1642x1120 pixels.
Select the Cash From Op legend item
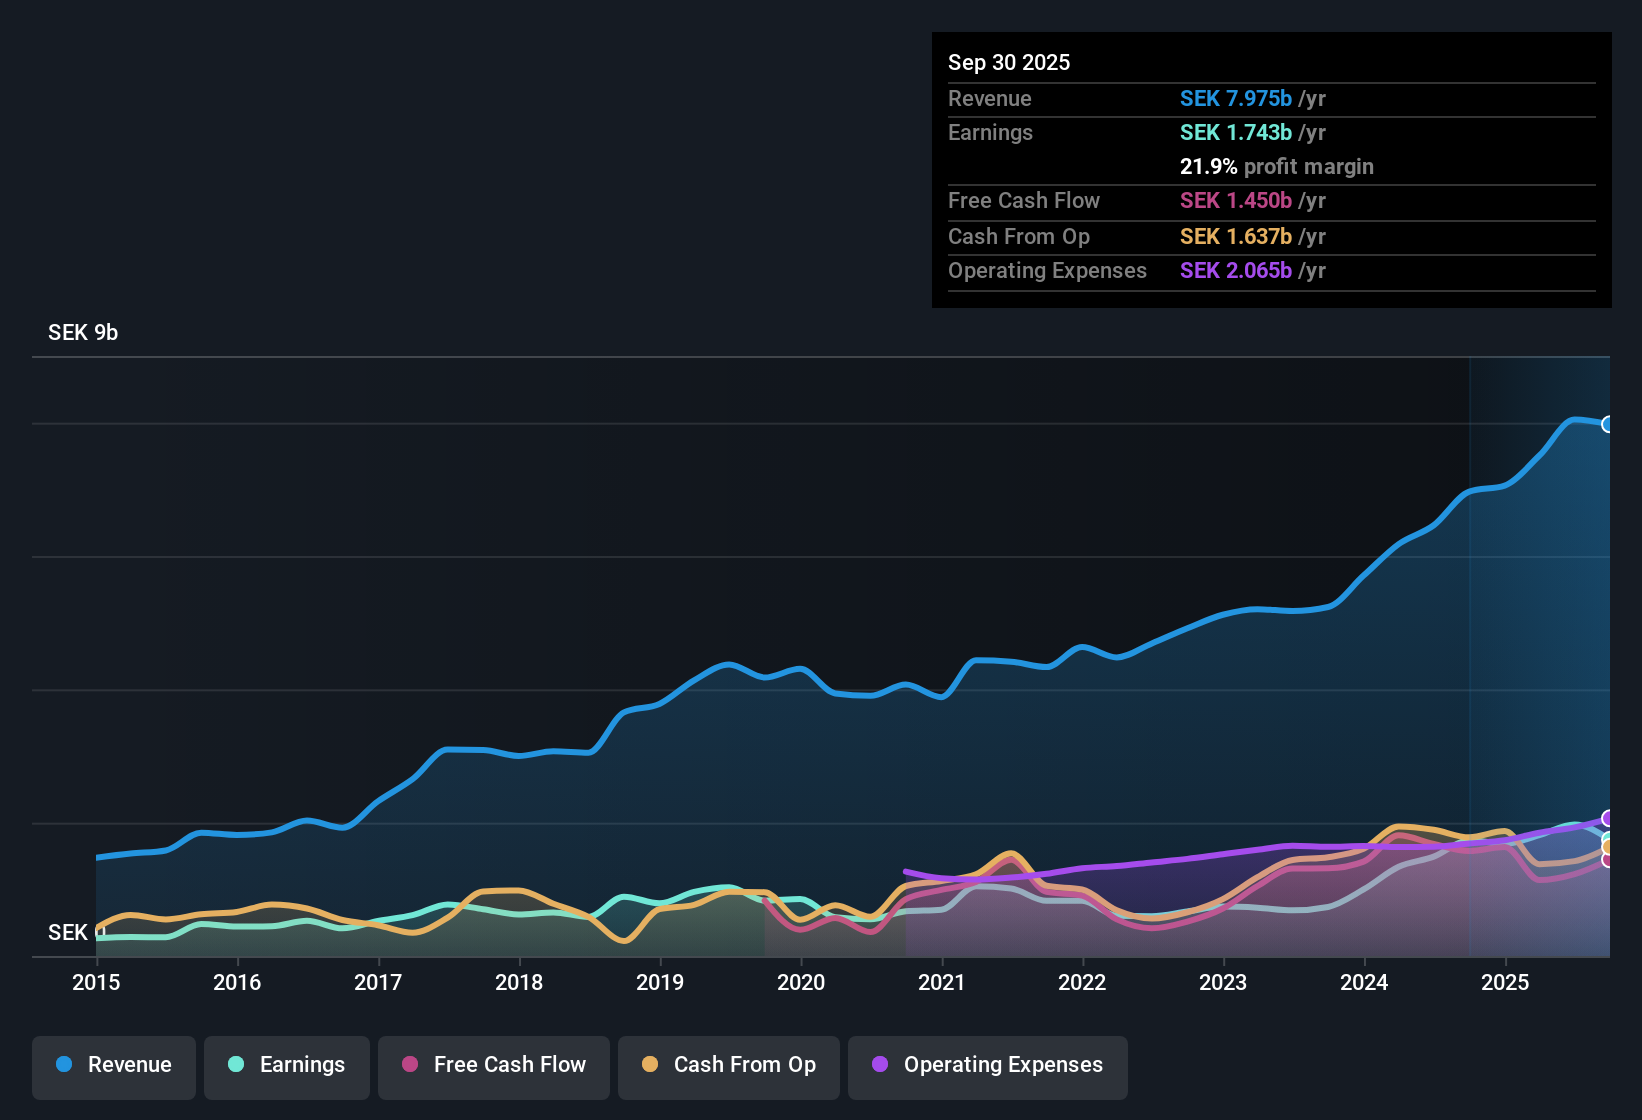coord(728,1065)
